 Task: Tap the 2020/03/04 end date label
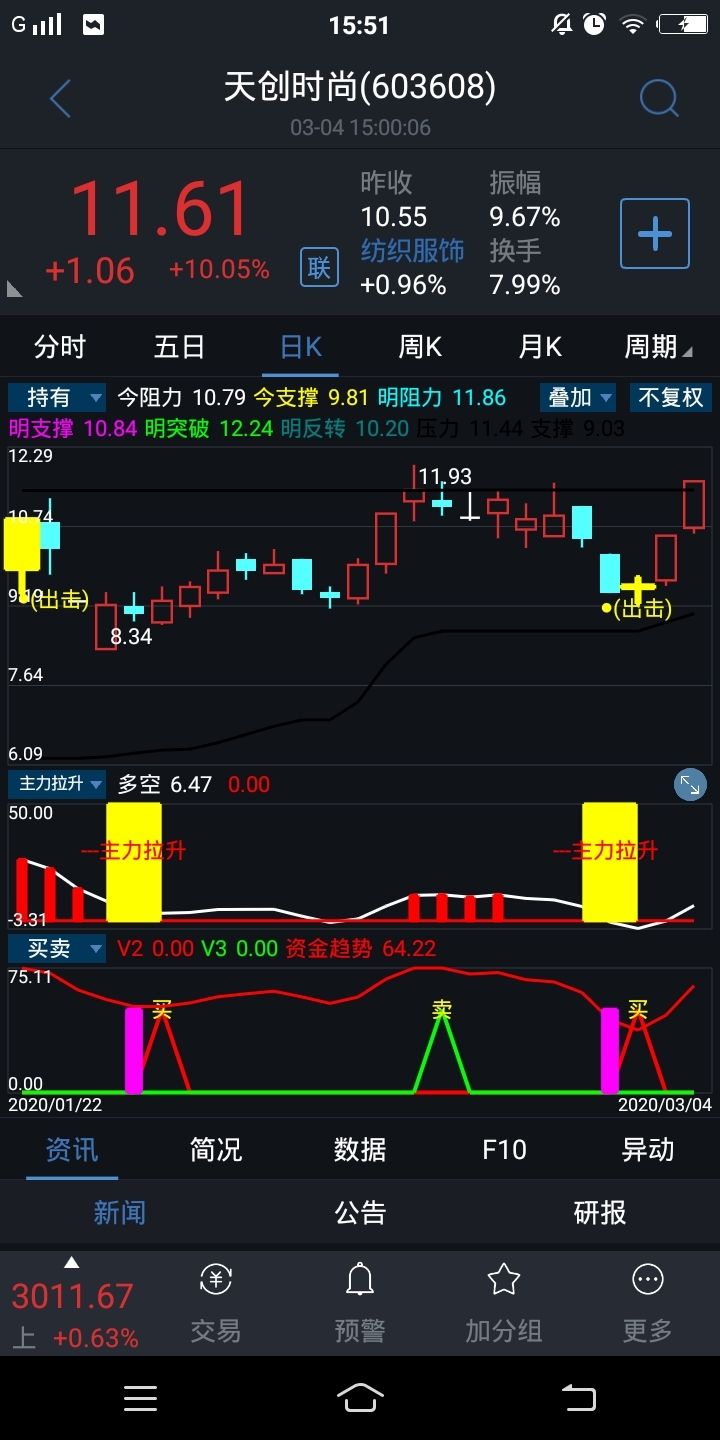click(x=664, y=1105)
